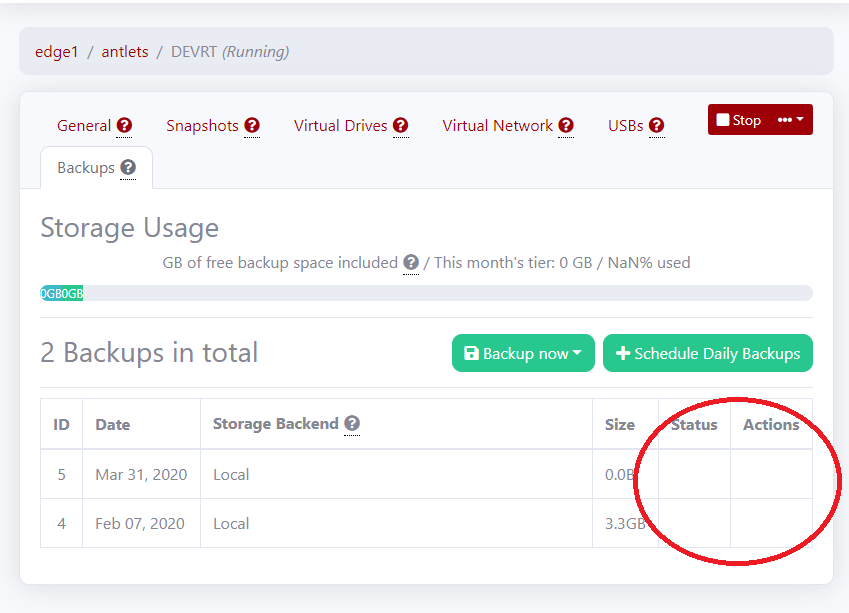Click Schedule Daily Backups button
The image size is (849, 613).
(x=707, y=353)
